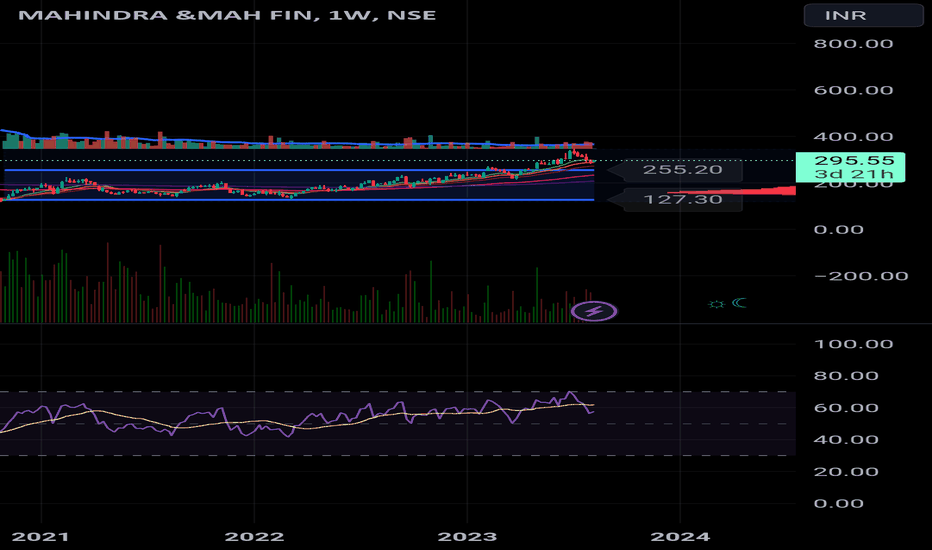The height and width of the screenshot is (550, 932).
Task: Click the -200.00 price axis label
Action: click(x=861, y=276)
